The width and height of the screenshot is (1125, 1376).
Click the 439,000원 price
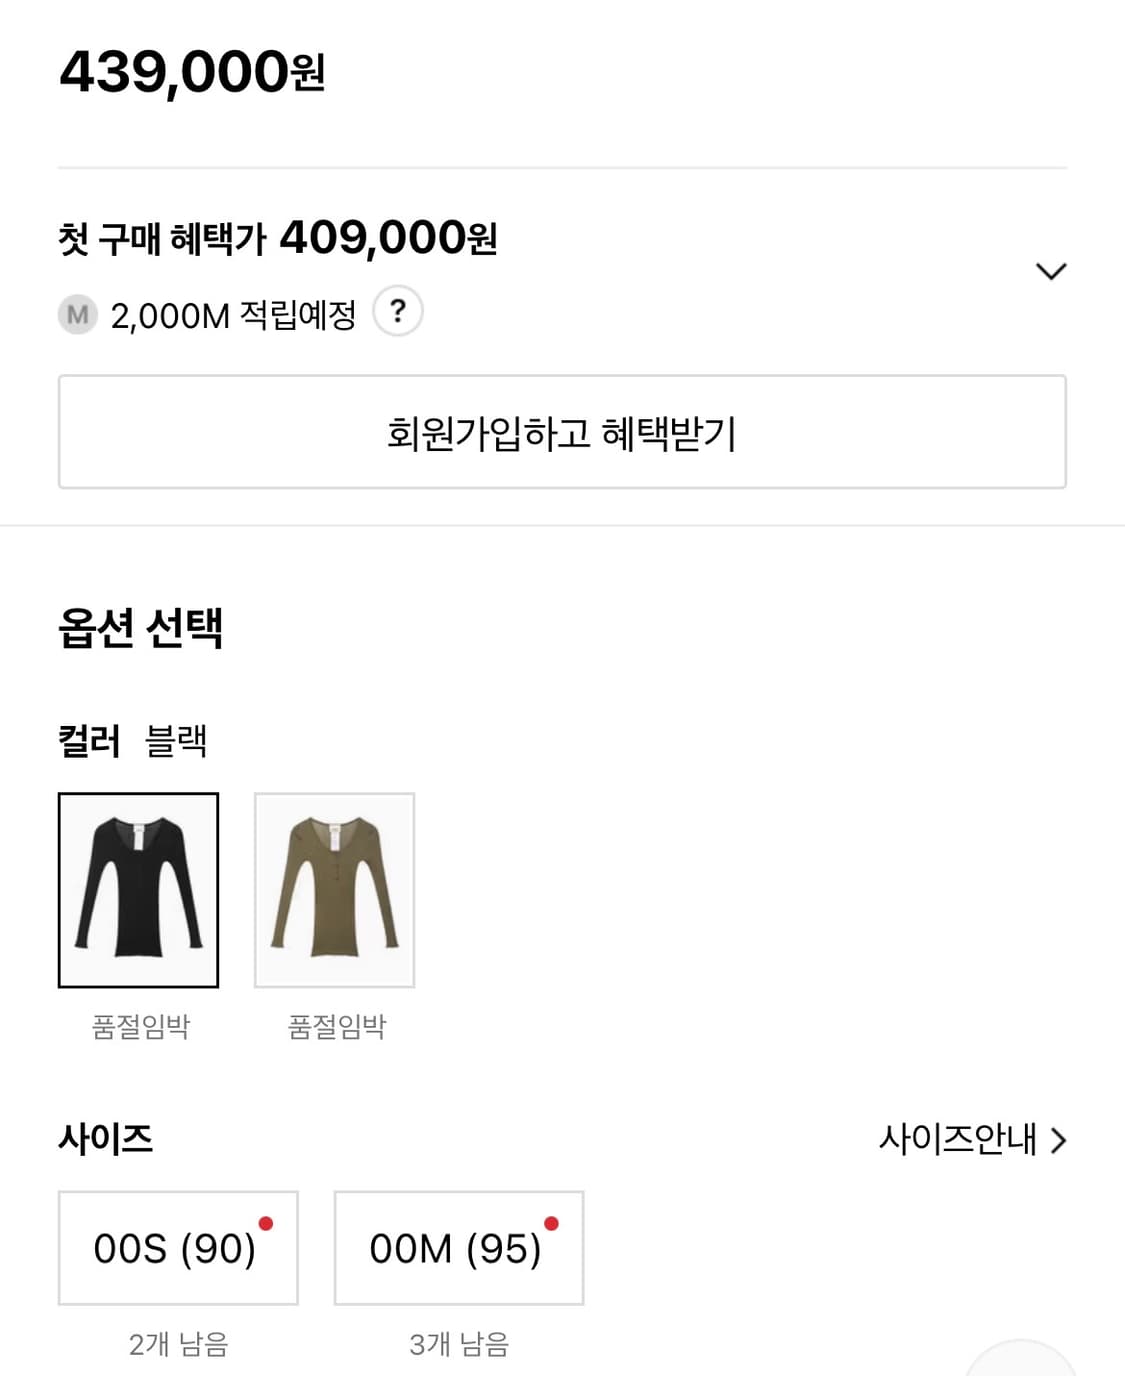pyautogui.click(x=192, y=72)
